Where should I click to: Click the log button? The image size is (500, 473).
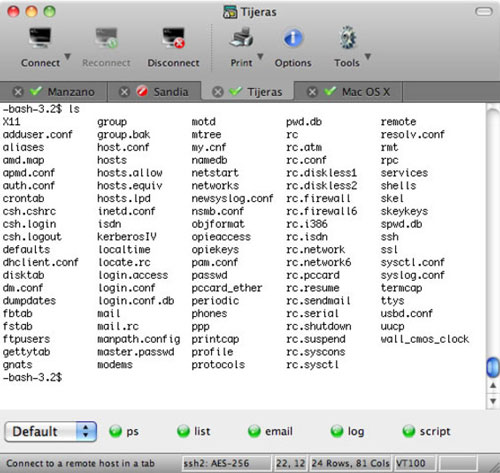coord(347,431)
